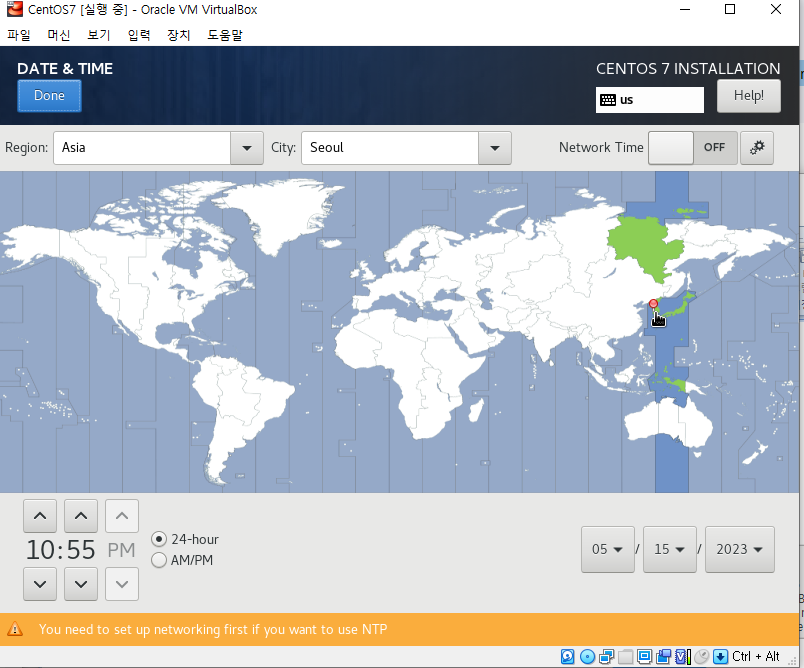Click the PM label beside the time

(x=122, y=550)
